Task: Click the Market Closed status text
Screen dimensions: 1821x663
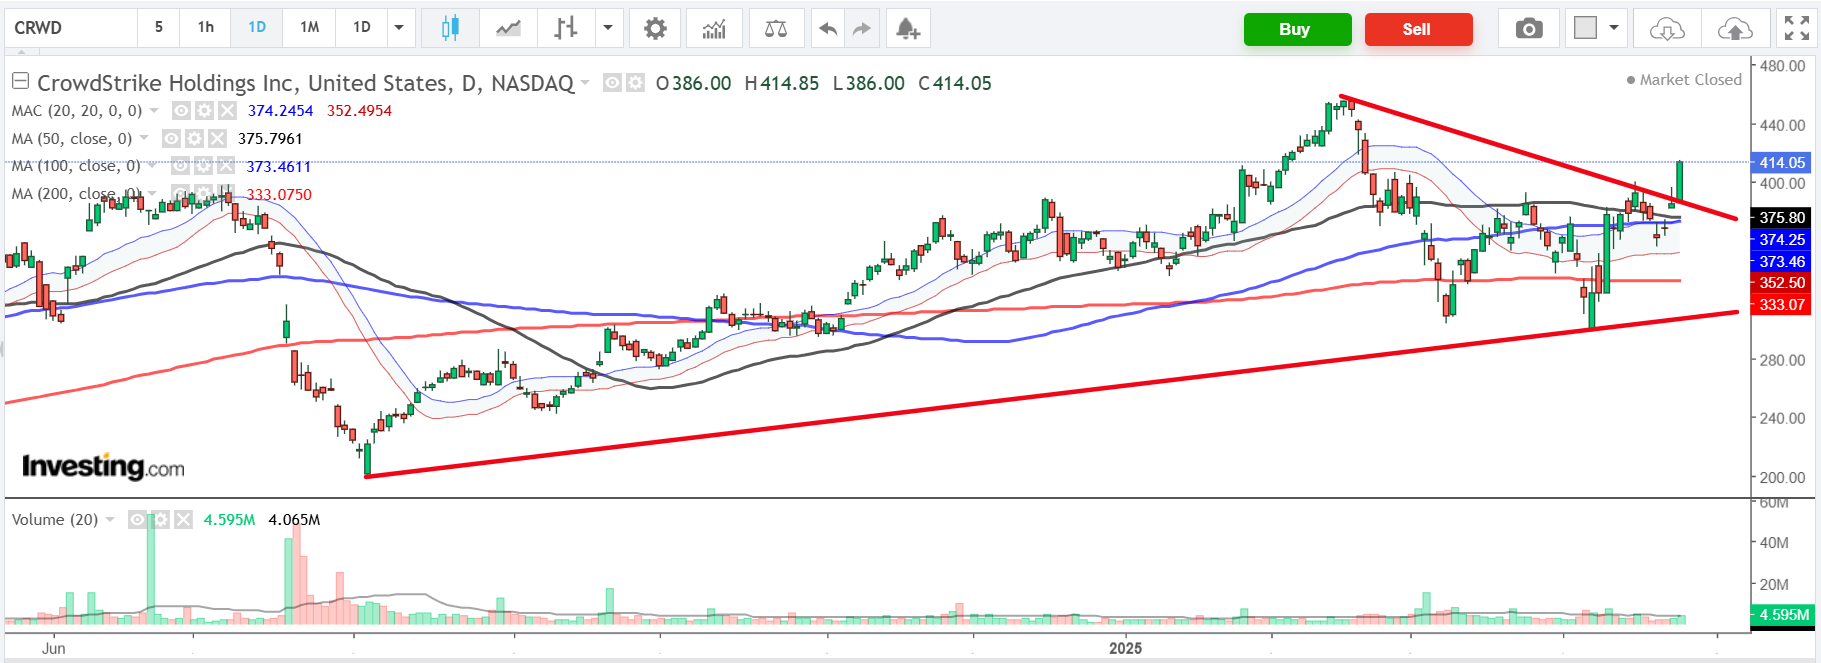Action: pos(1690,80)
